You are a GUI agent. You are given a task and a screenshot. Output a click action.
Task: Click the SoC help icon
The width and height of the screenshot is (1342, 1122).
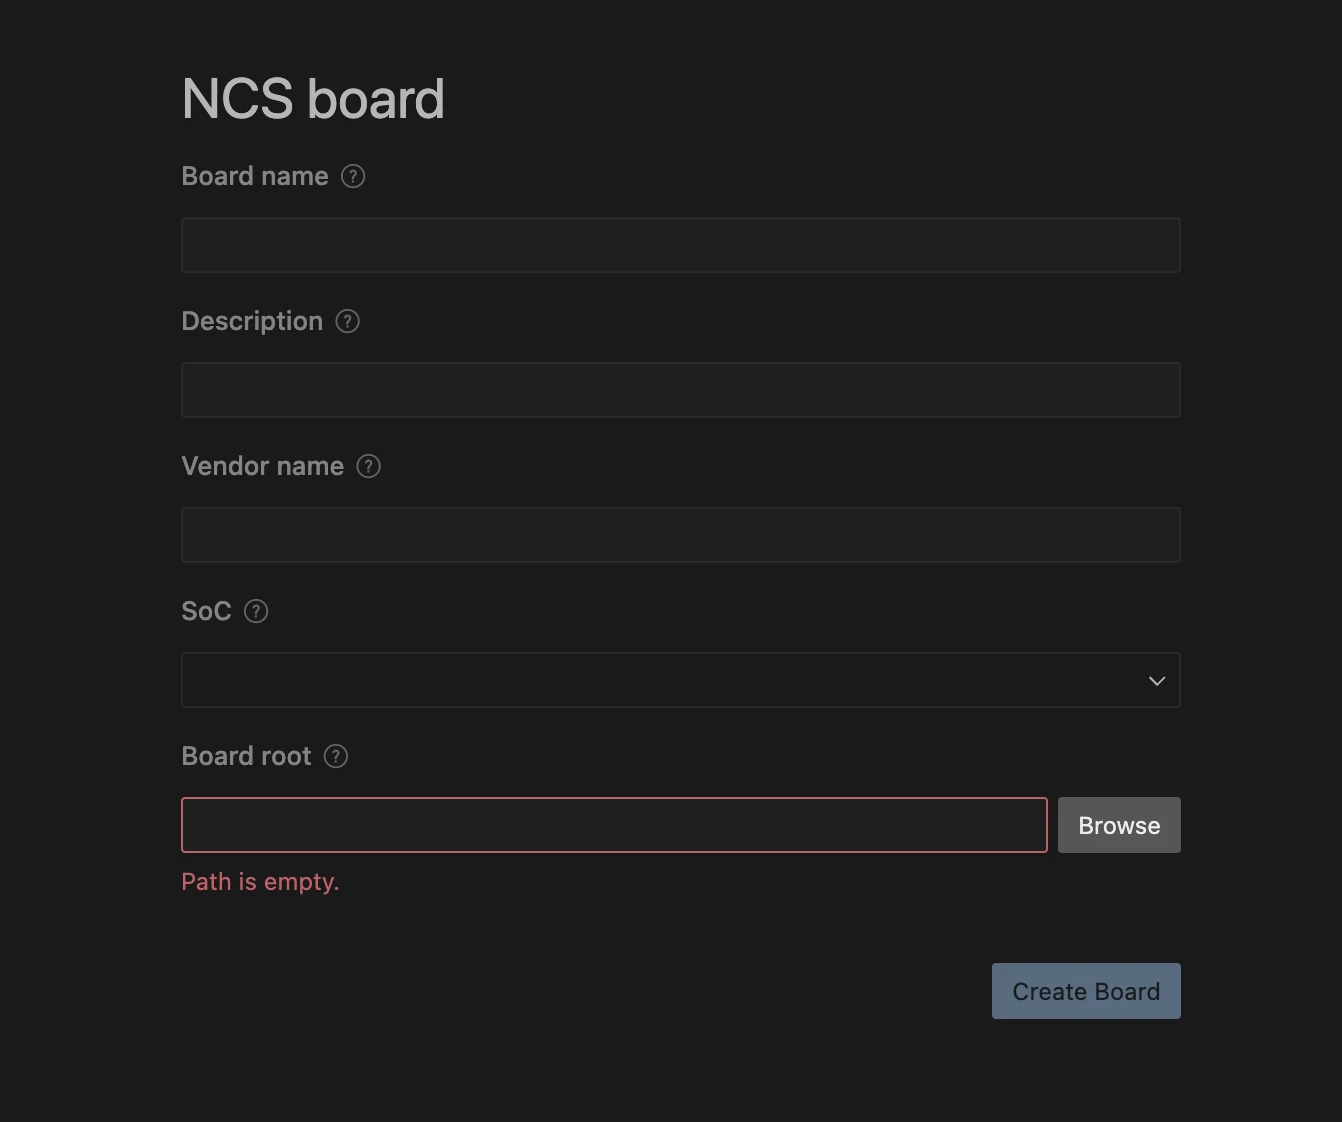pos(256,611)
